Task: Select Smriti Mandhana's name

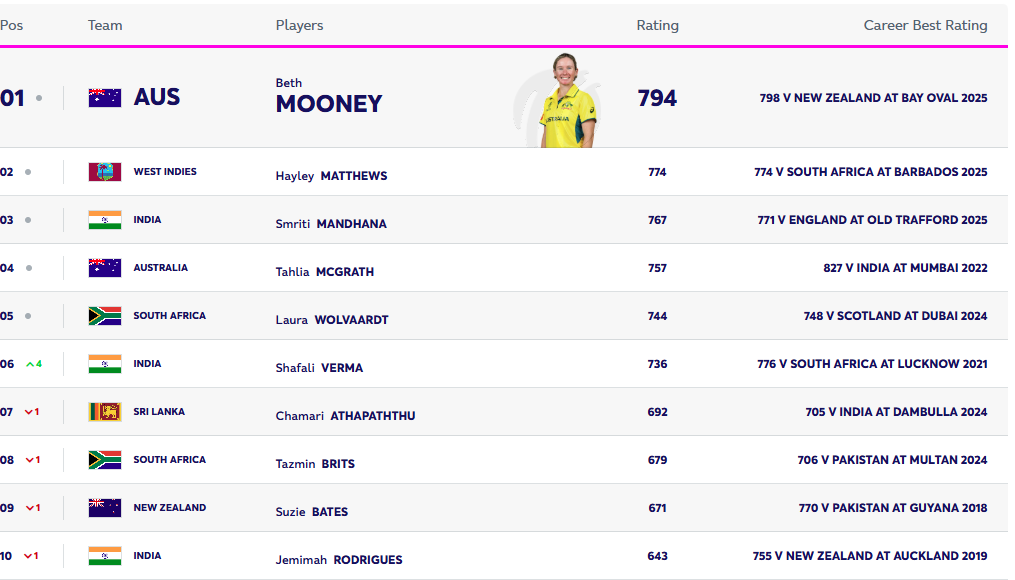Action: click(x=331, y=224)
